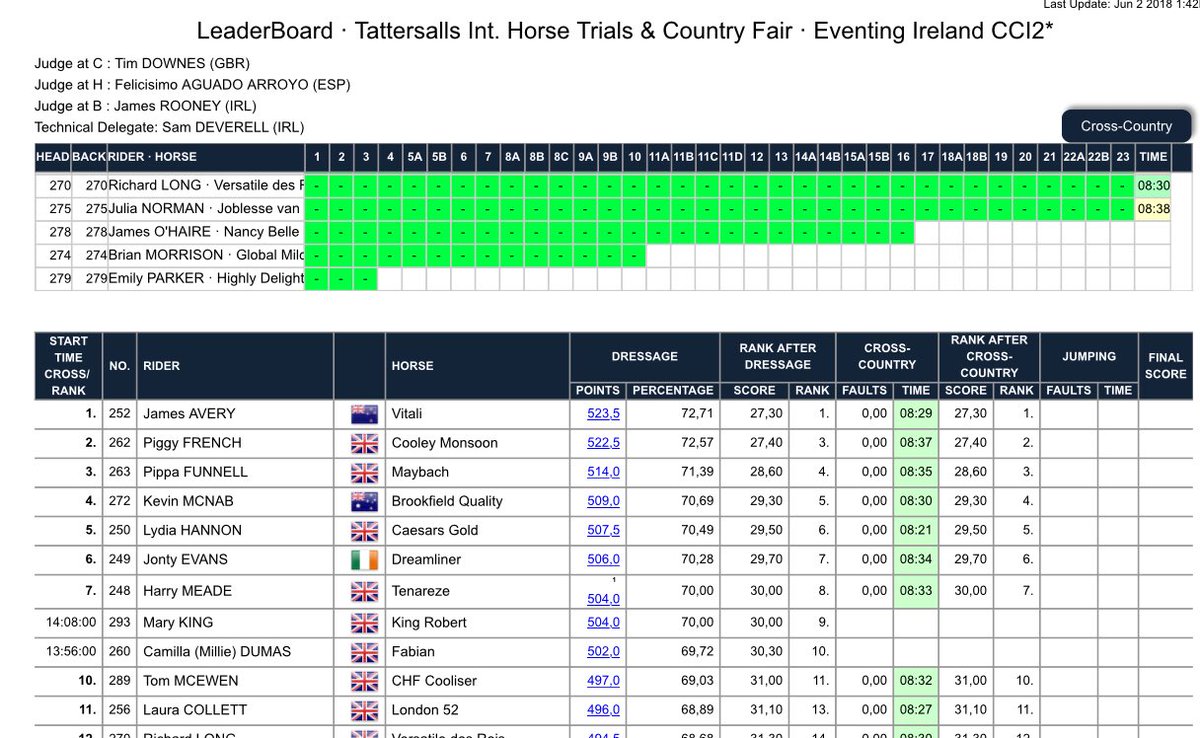Screen dimensions: 1200x738
Task: Click Camilla DUMAS's start time 13:56:00
Action: 71,651
